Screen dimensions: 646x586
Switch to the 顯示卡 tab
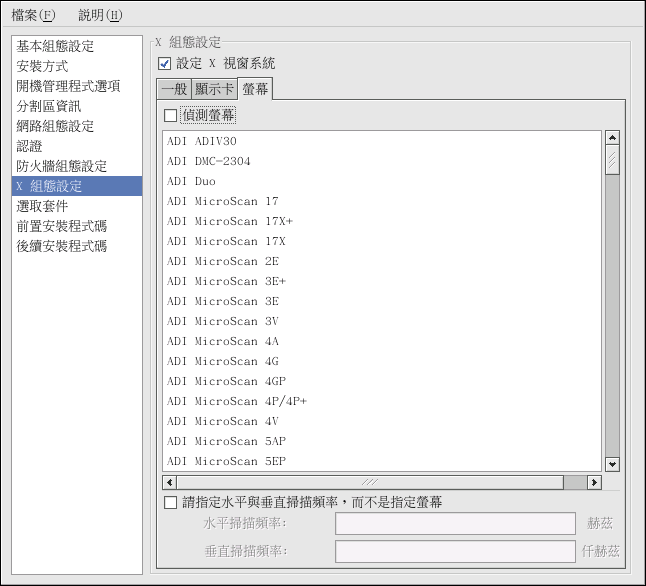pyautogui.click(x=214, y=89)
